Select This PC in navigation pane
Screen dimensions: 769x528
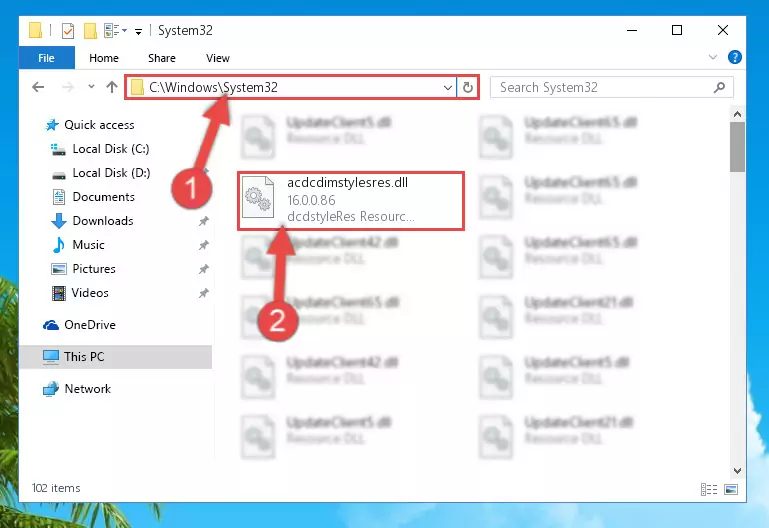[x=84, y=357]
